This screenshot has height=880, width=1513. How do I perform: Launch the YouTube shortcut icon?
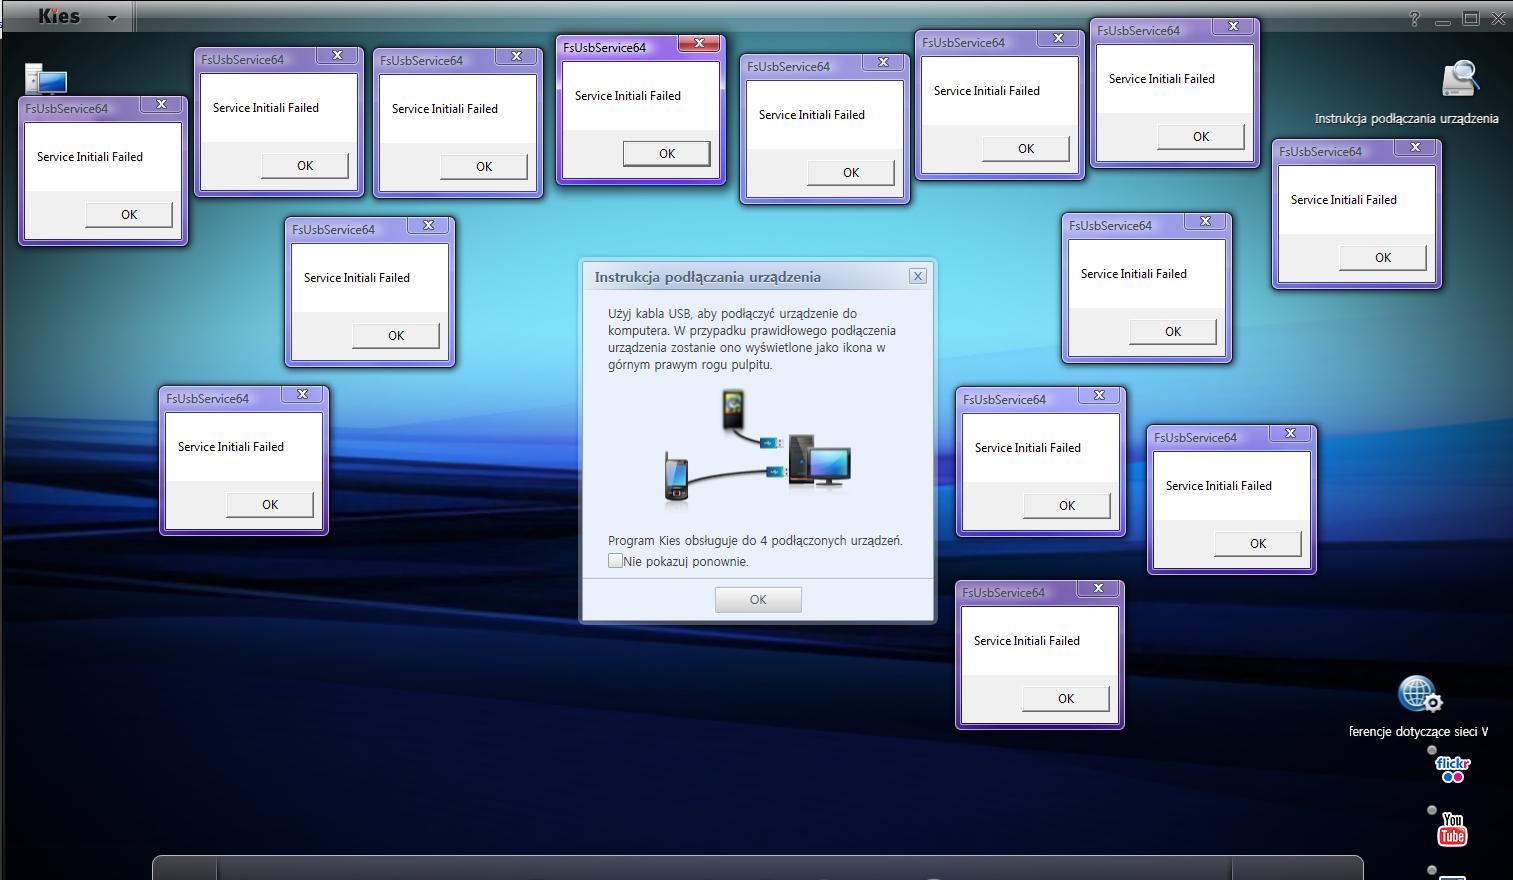tap(1452, 829)
